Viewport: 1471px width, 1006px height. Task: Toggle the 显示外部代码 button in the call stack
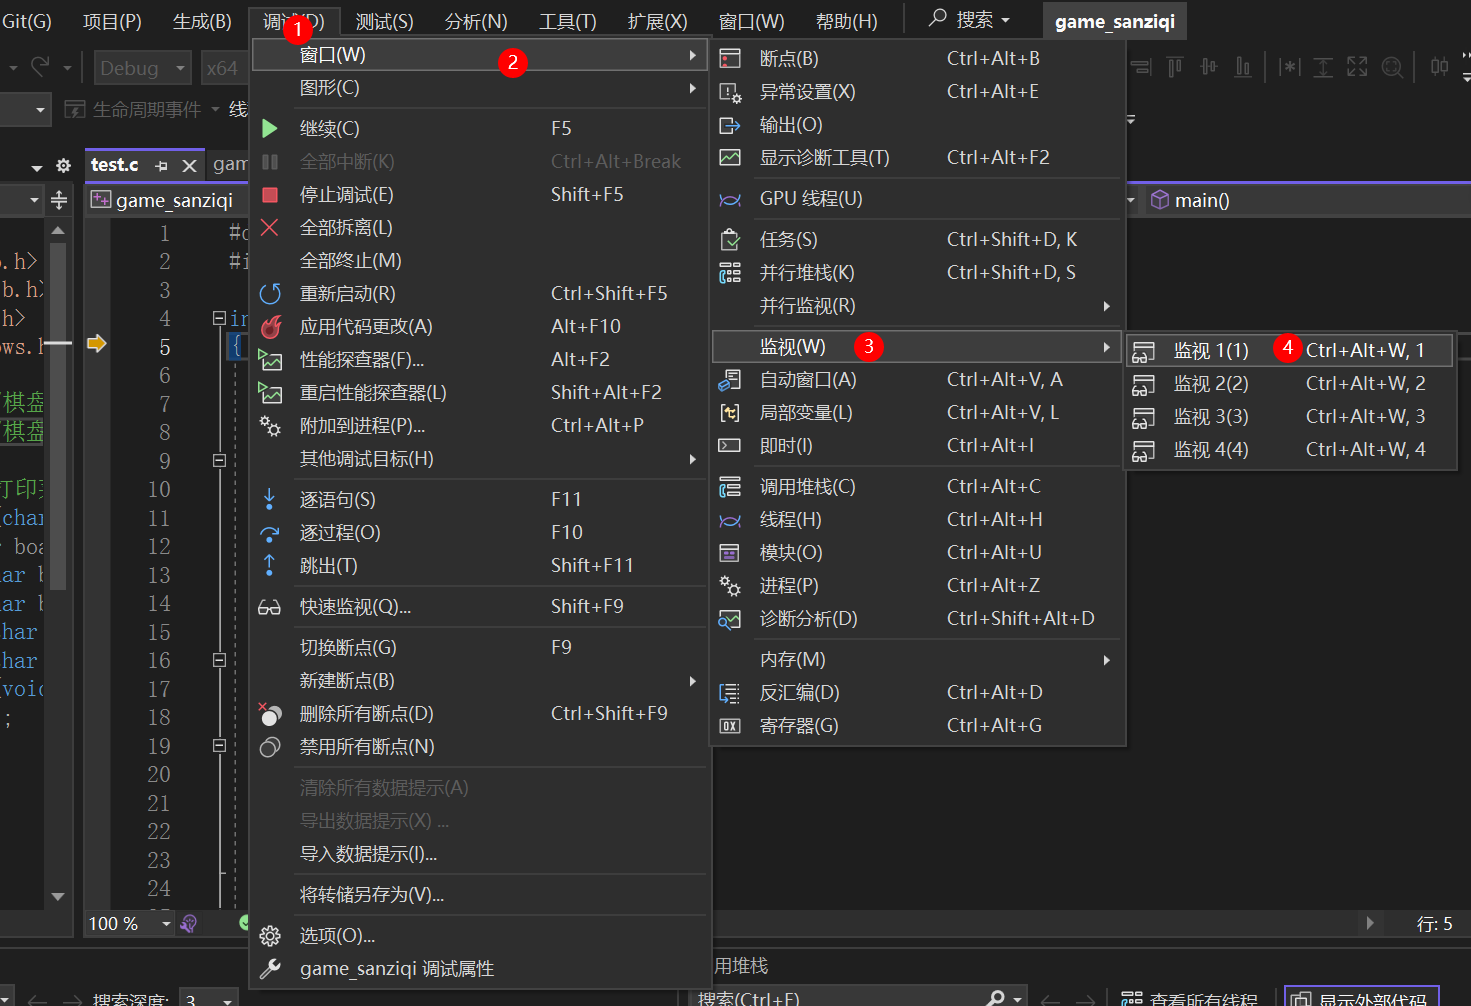tap(1361, 997)
